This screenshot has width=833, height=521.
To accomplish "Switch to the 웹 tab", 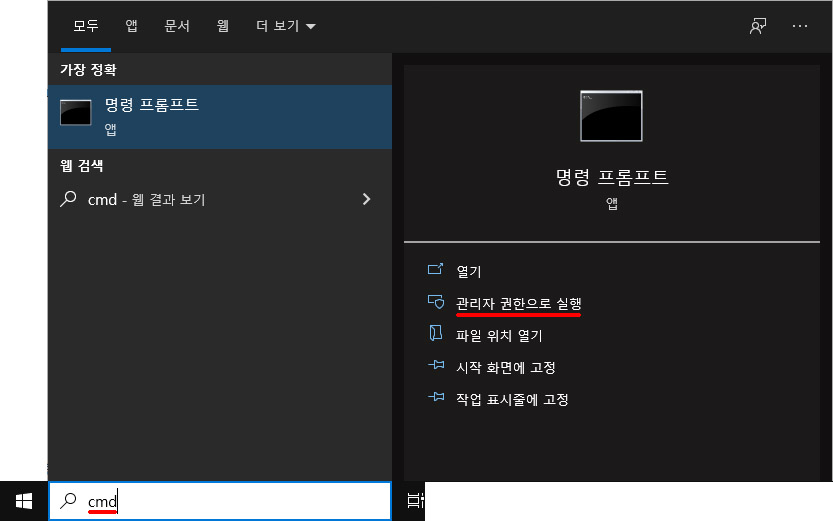I will (223, 25).
